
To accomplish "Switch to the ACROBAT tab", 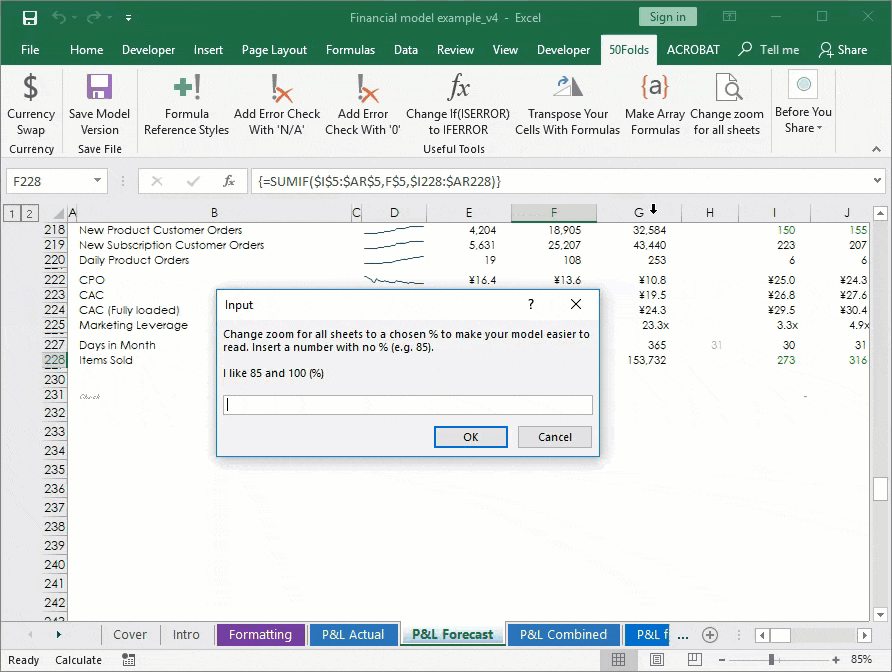I will [x=693, y=50].
